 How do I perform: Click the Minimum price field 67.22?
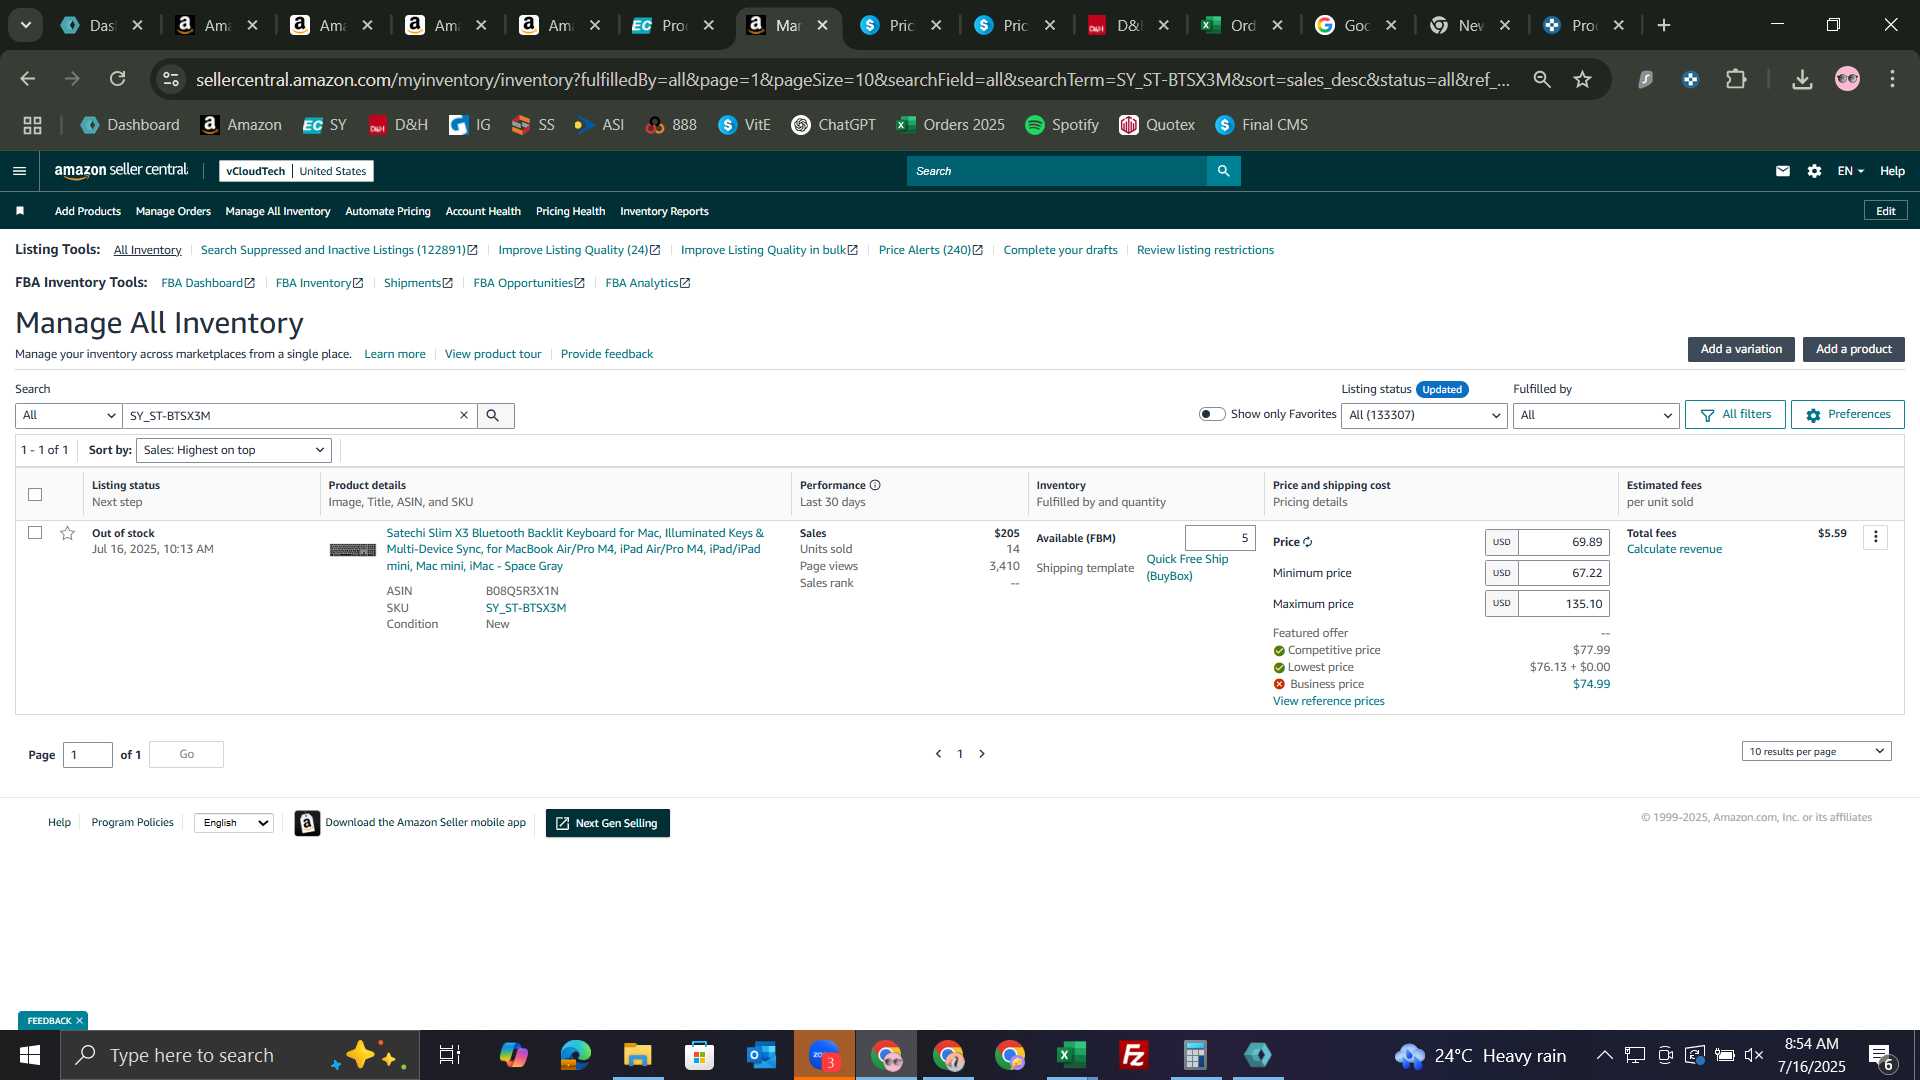(1563, 573)
